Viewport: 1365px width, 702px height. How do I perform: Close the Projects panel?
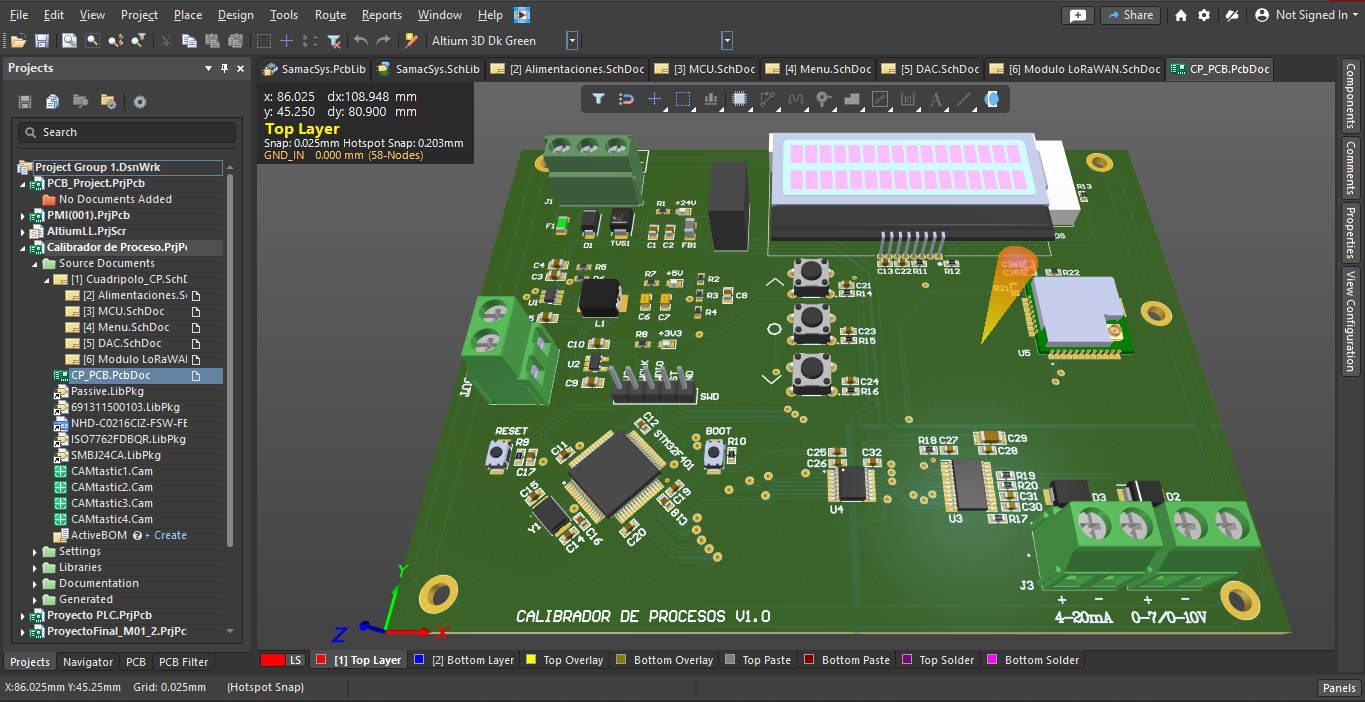[241, 68]
